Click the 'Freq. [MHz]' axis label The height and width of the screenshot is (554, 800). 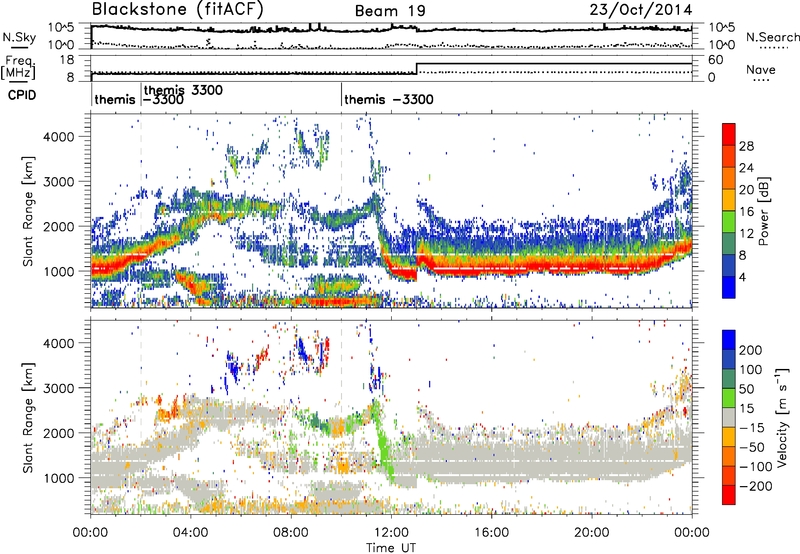18,68
